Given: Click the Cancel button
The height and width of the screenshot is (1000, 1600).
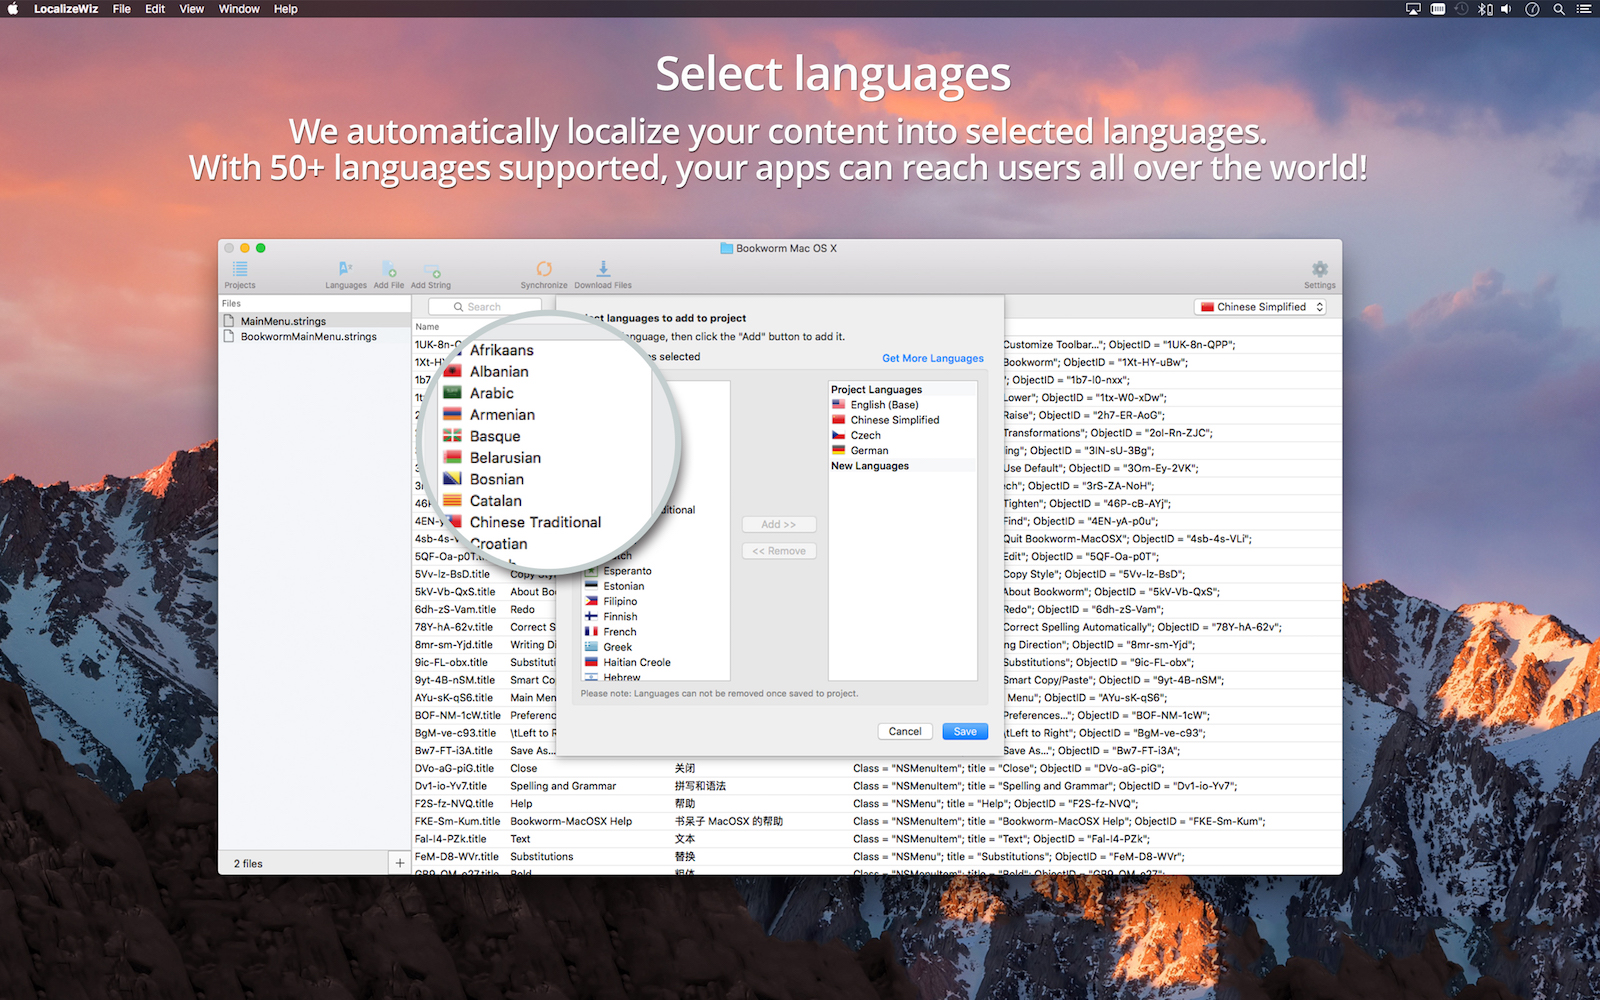Looking at the screenshot, I should (905, 731).
